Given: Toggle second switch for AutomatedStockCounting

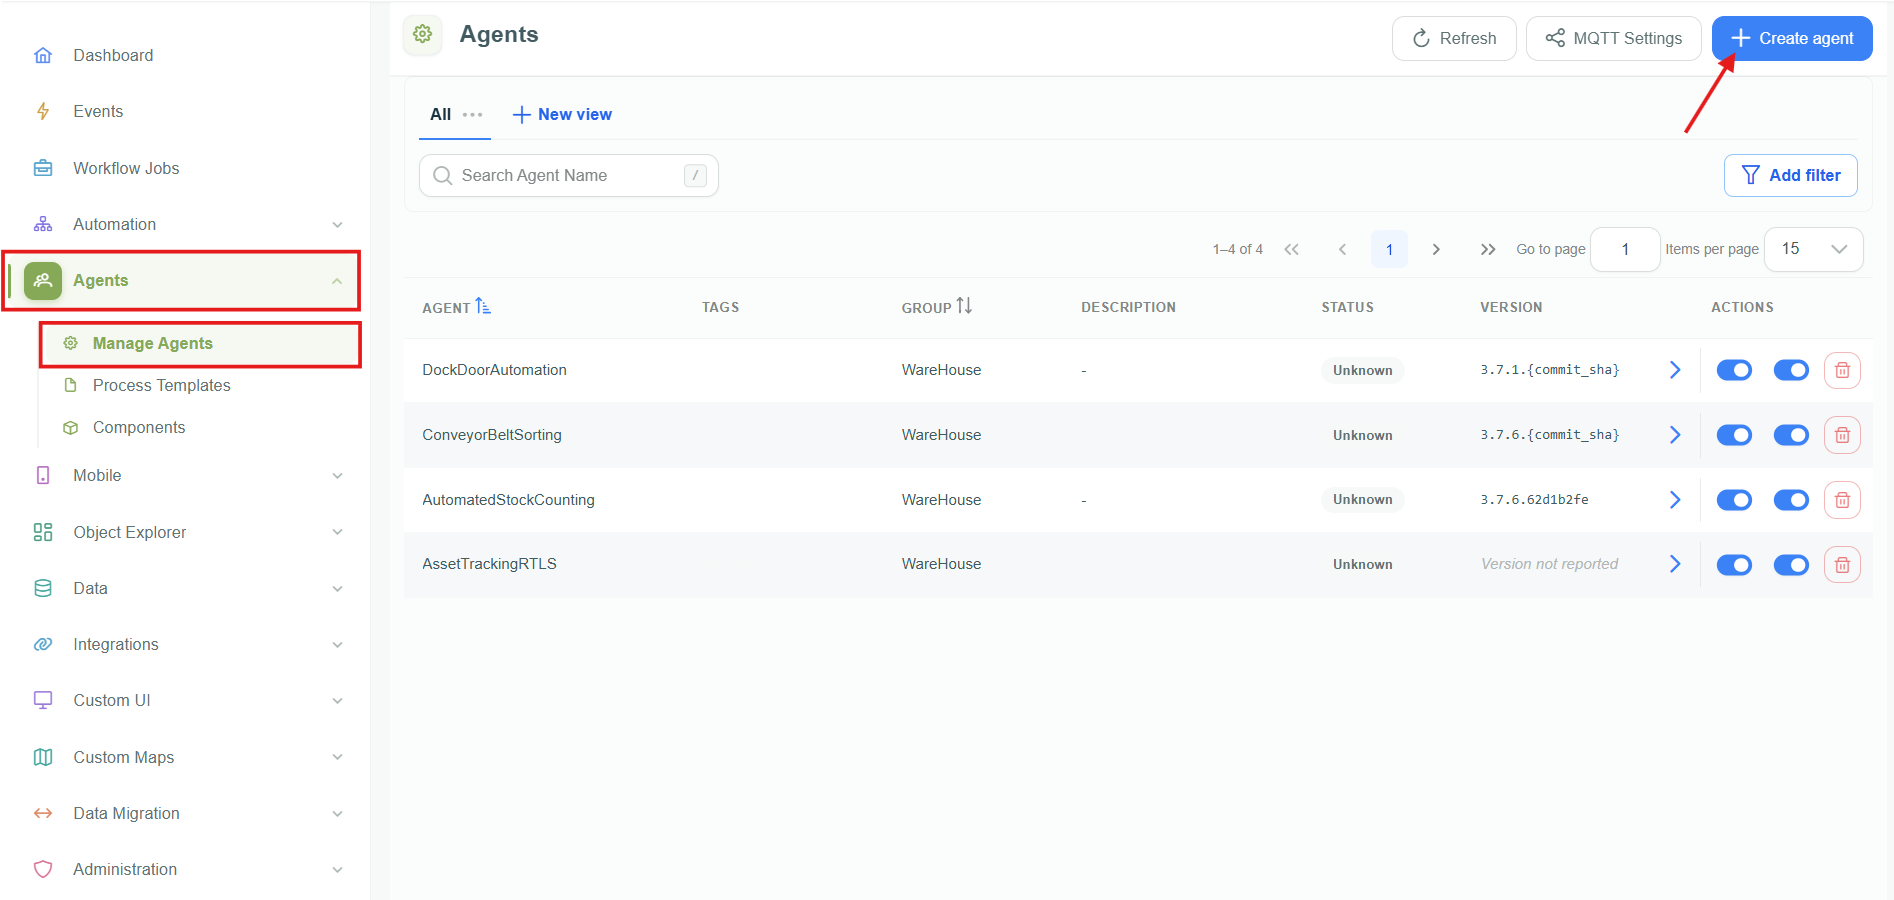Looking at the screenshot, I should [1791, 499].
